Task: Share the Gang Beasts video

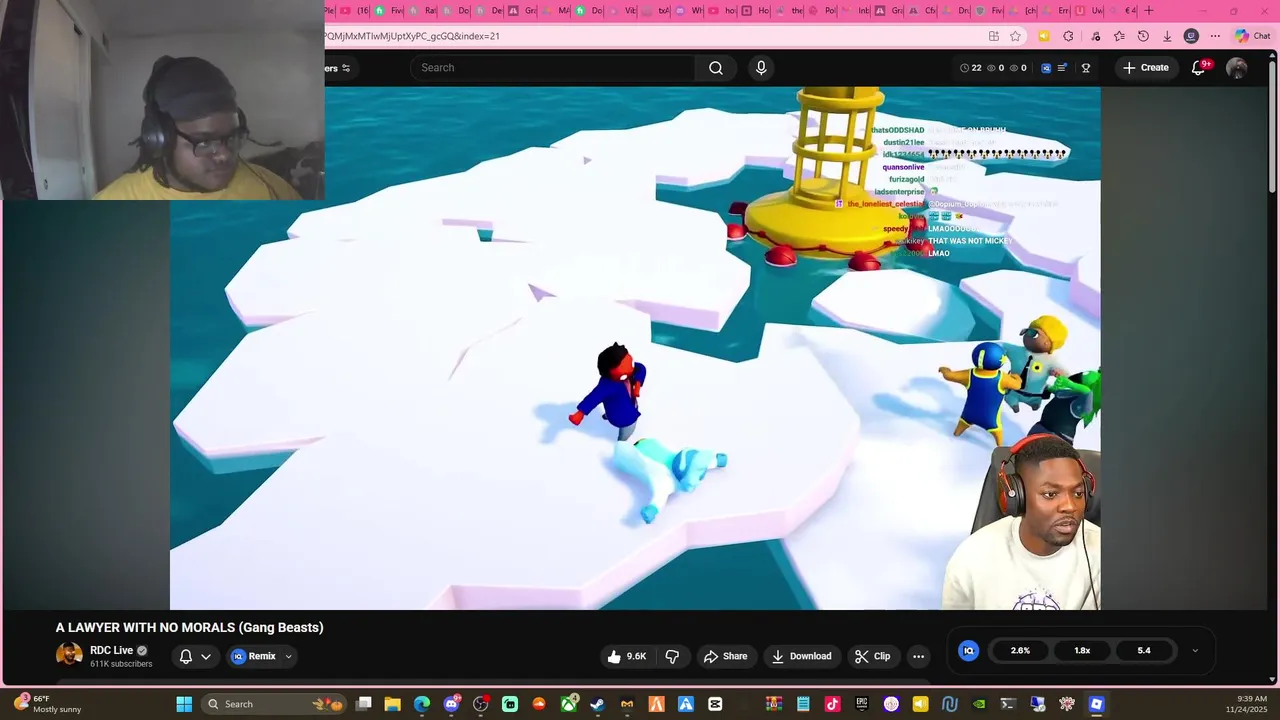Action: (x=726, y=656)
